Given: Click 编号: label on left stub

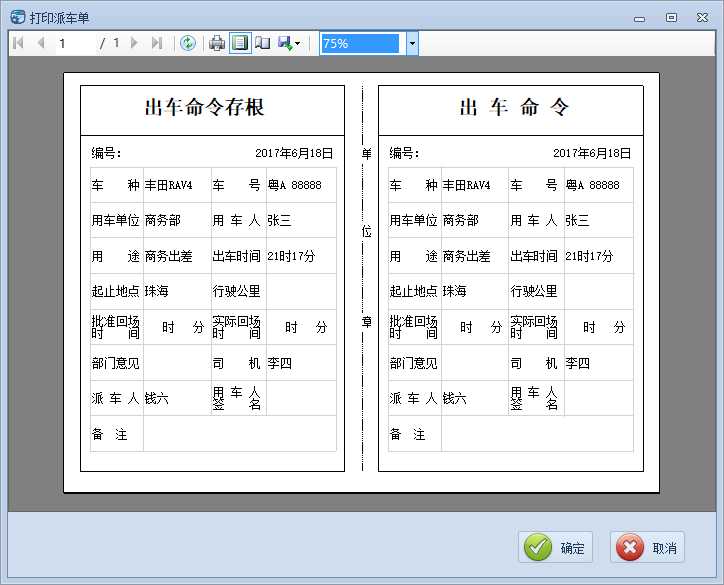Looking at the screenshot, I should pos(106,153).
